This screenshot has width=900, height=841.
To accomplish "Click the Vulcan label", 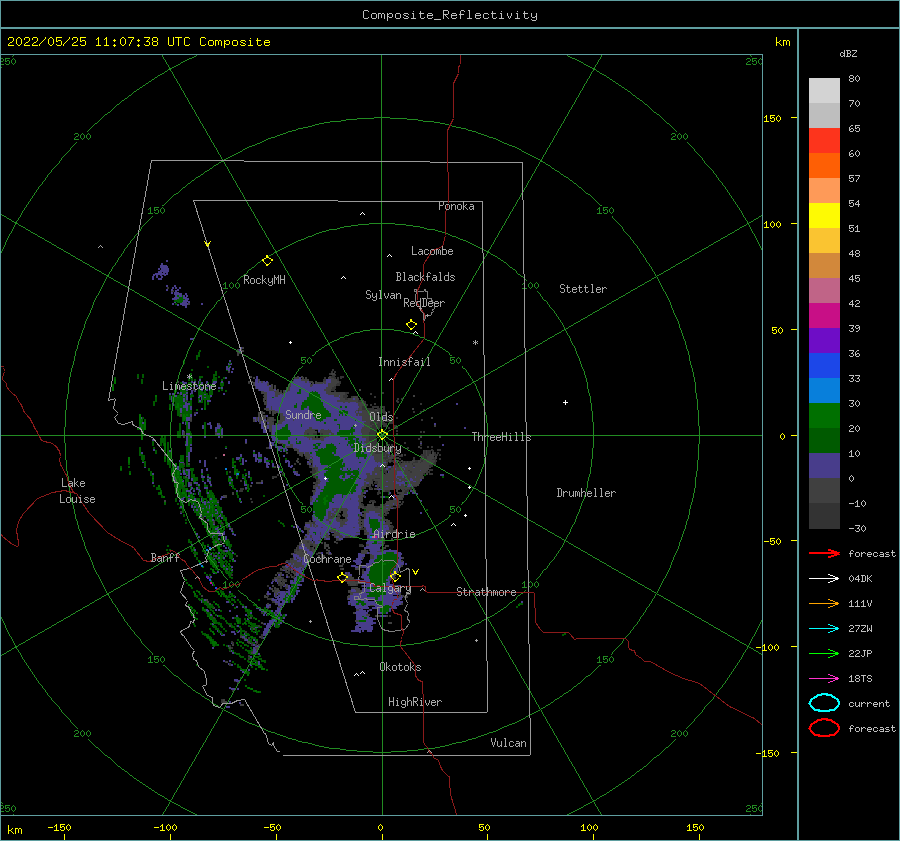I will pos(509,743).
